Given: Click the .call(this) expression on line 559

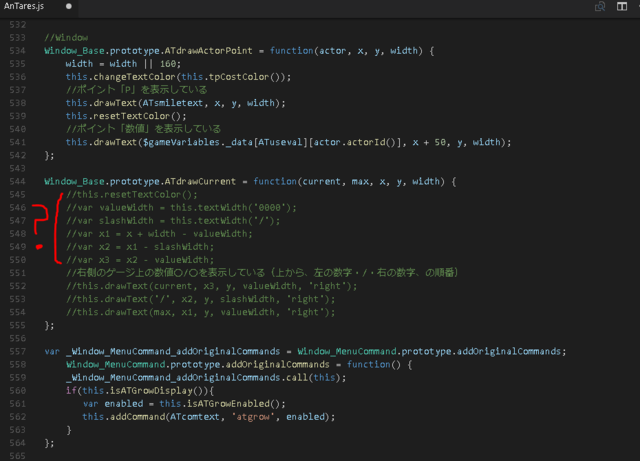Looking at the screenshot, I should click(310, 377).
